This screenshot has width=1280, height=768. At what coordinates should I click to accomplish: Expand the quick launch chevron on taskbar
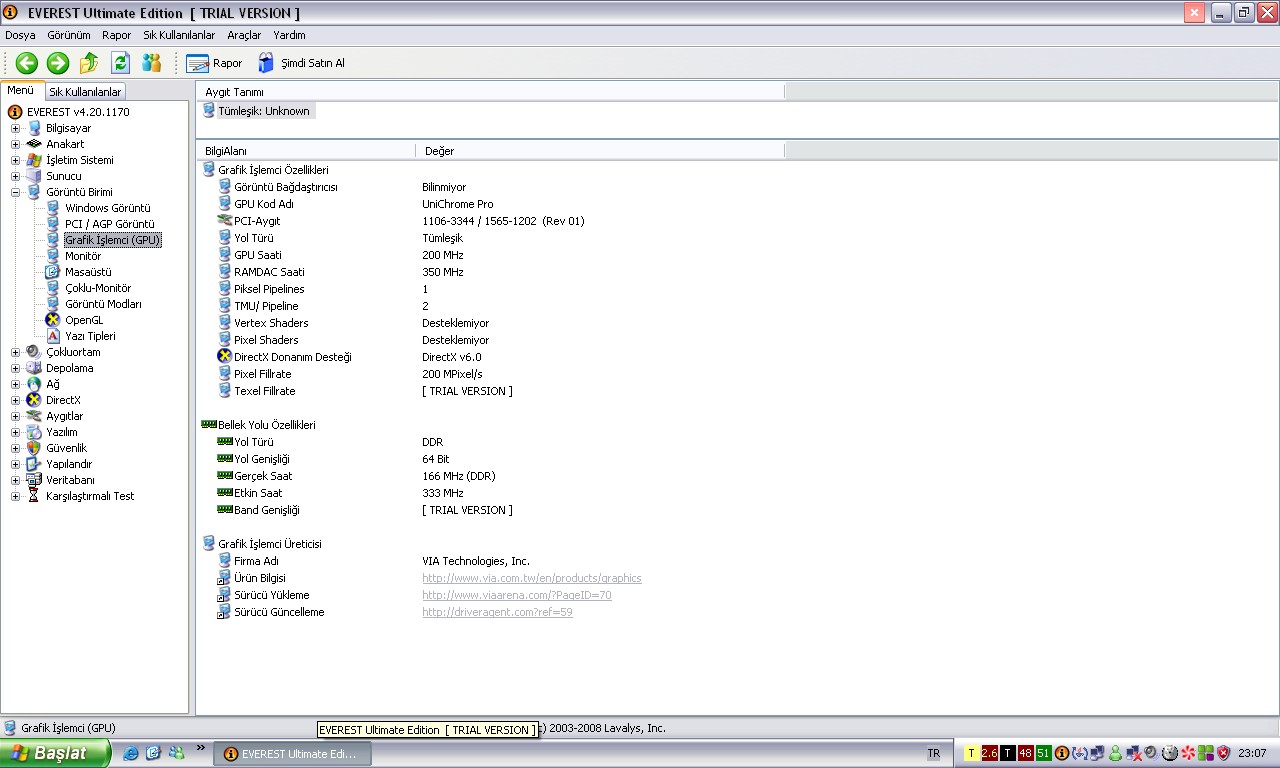click(x=200, y=748)
